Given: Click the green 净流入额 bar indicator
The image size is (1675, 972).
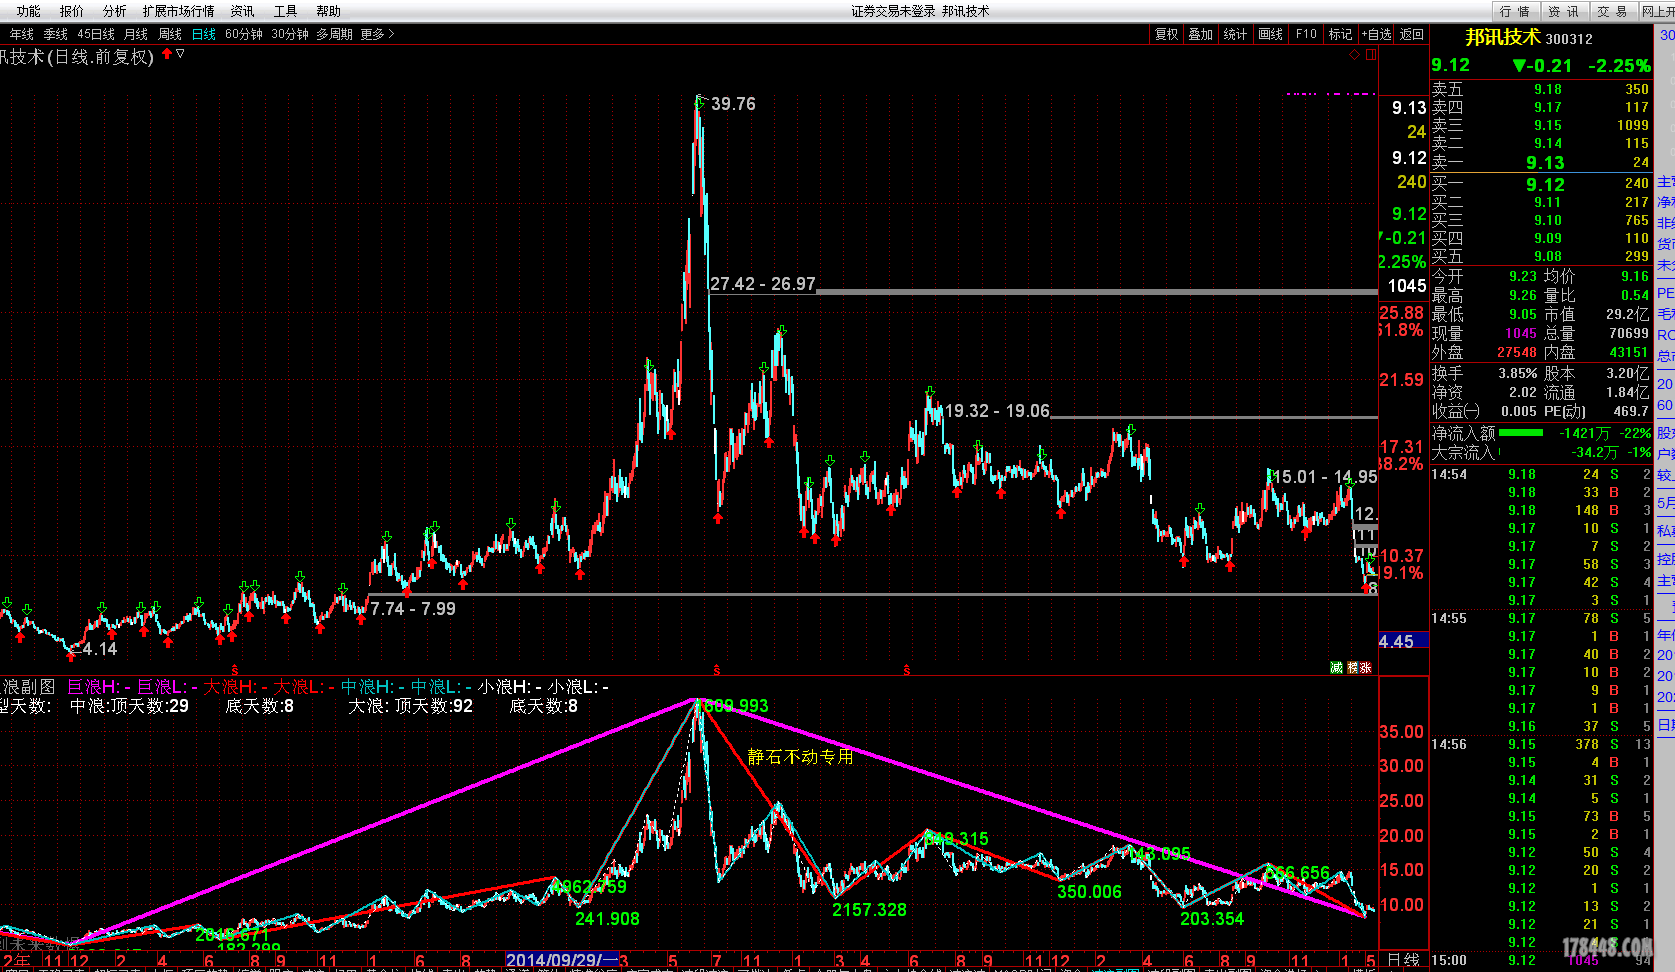Looking at the screenshot, I should point(1521,433).
